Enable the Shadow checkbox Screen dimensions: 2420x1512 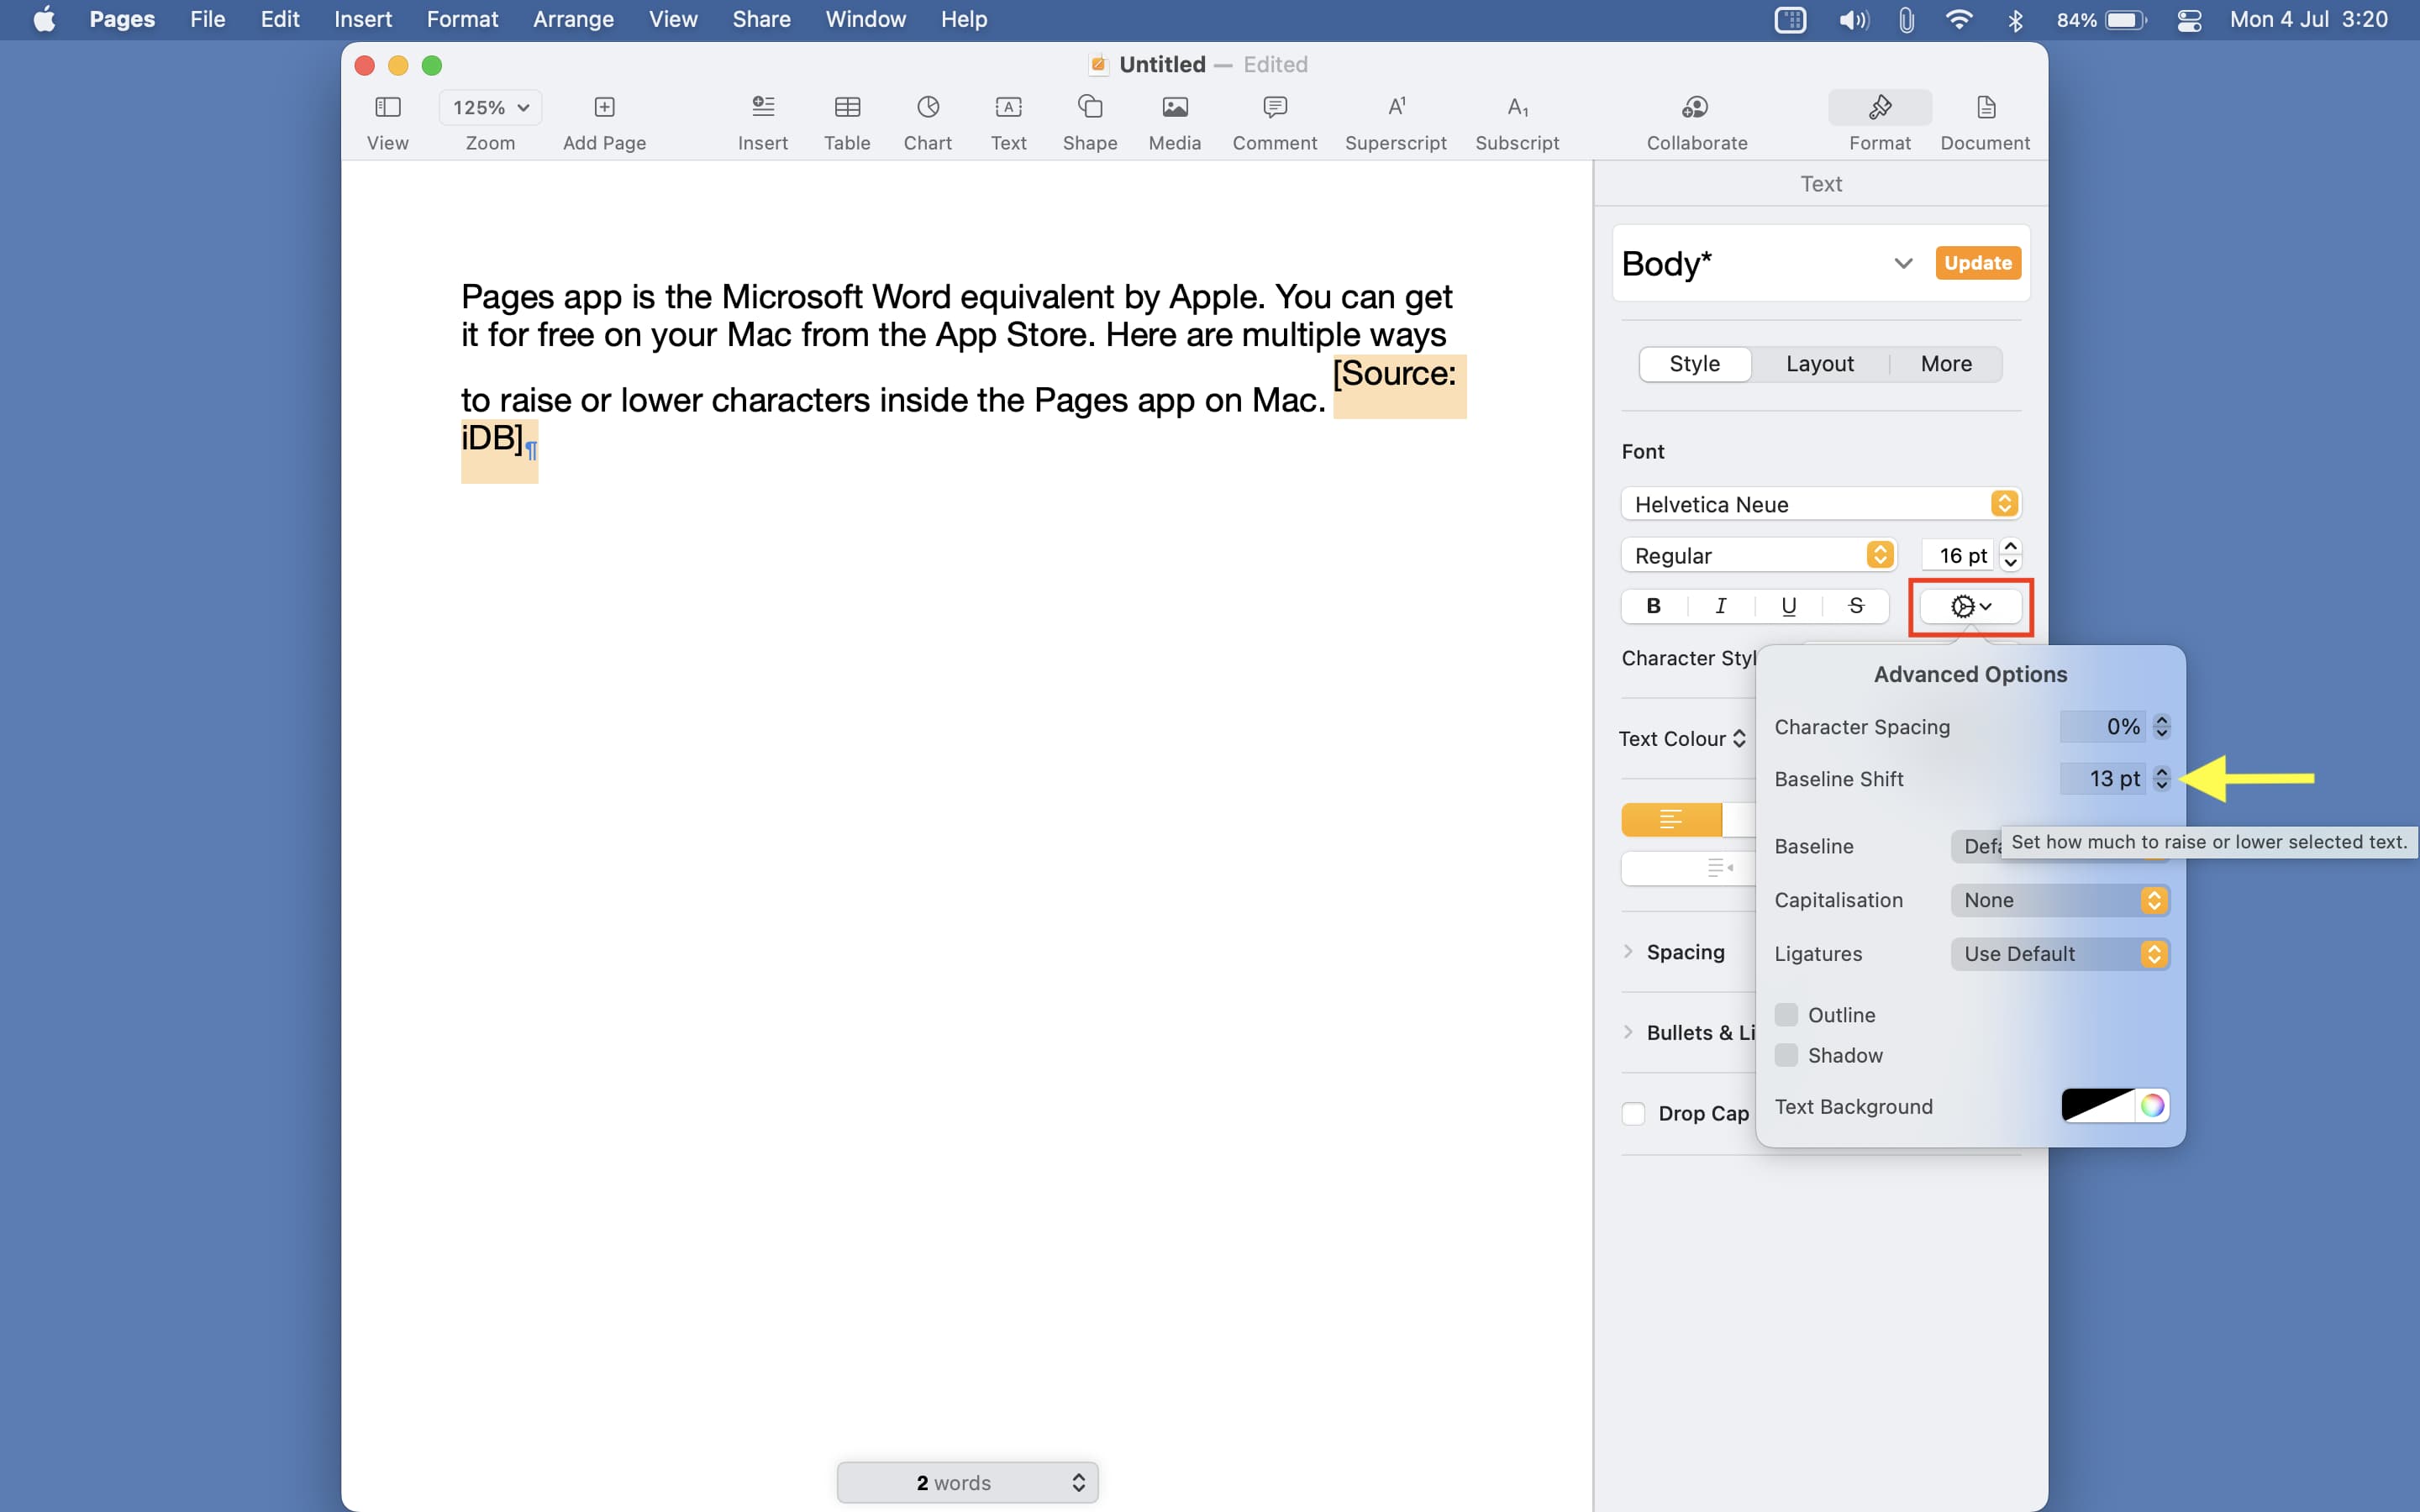1786,1055
